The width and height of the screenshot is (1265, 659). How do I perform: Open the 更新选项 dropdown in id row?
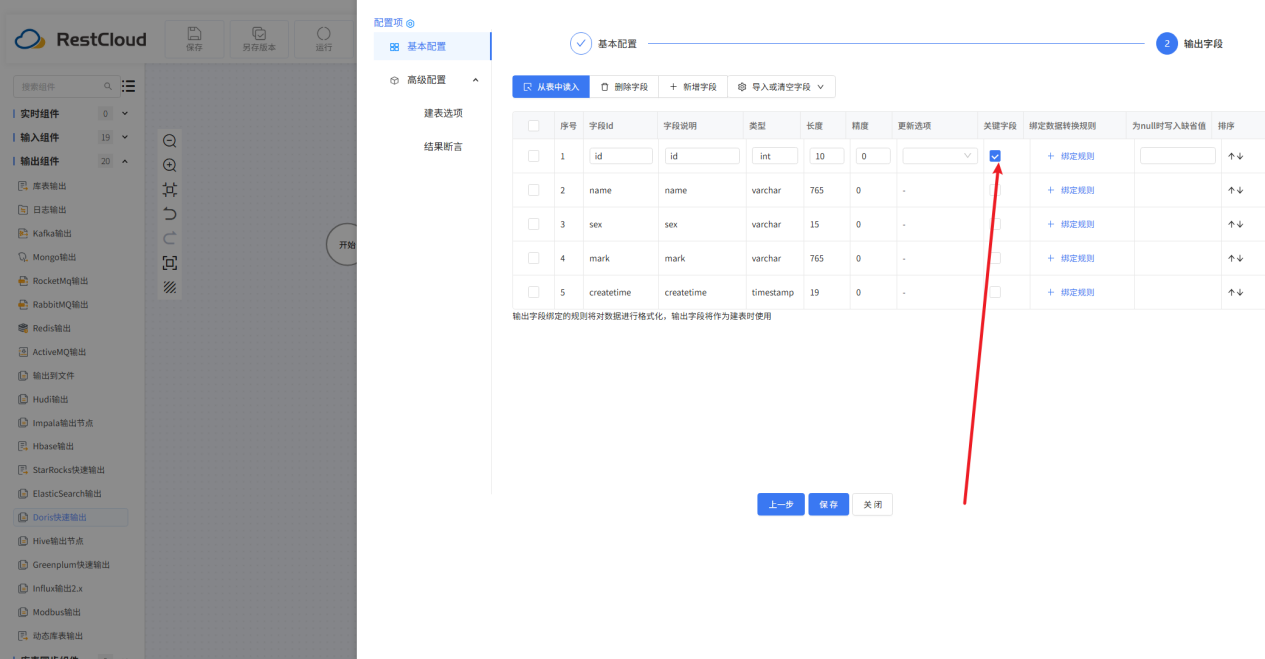coord(940,156)
